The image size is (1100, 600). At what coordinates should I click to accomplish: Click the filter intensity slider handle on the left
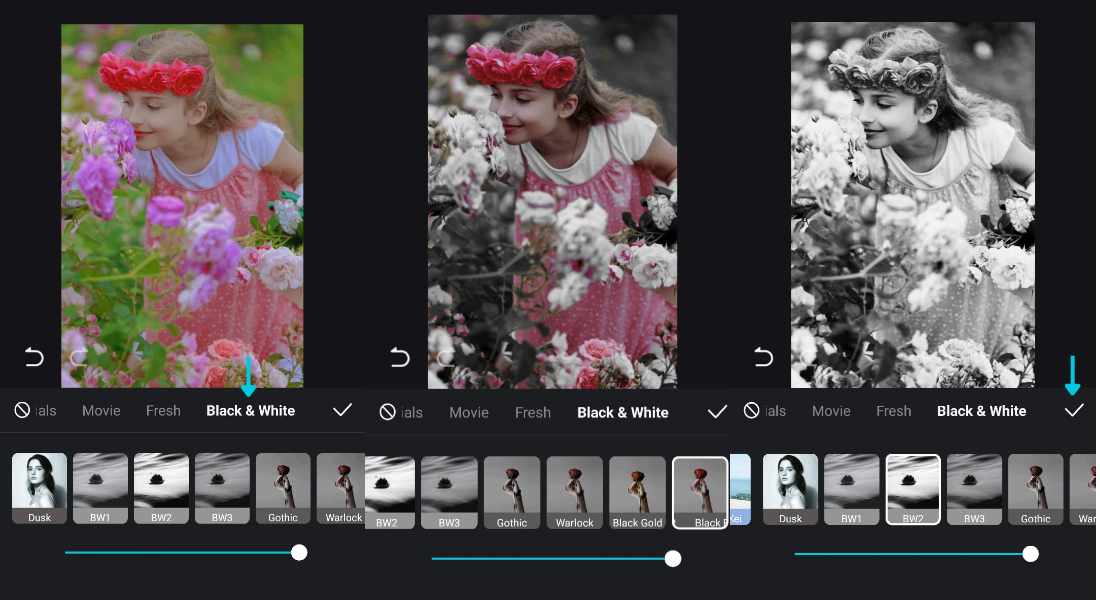tap(299, 552)
